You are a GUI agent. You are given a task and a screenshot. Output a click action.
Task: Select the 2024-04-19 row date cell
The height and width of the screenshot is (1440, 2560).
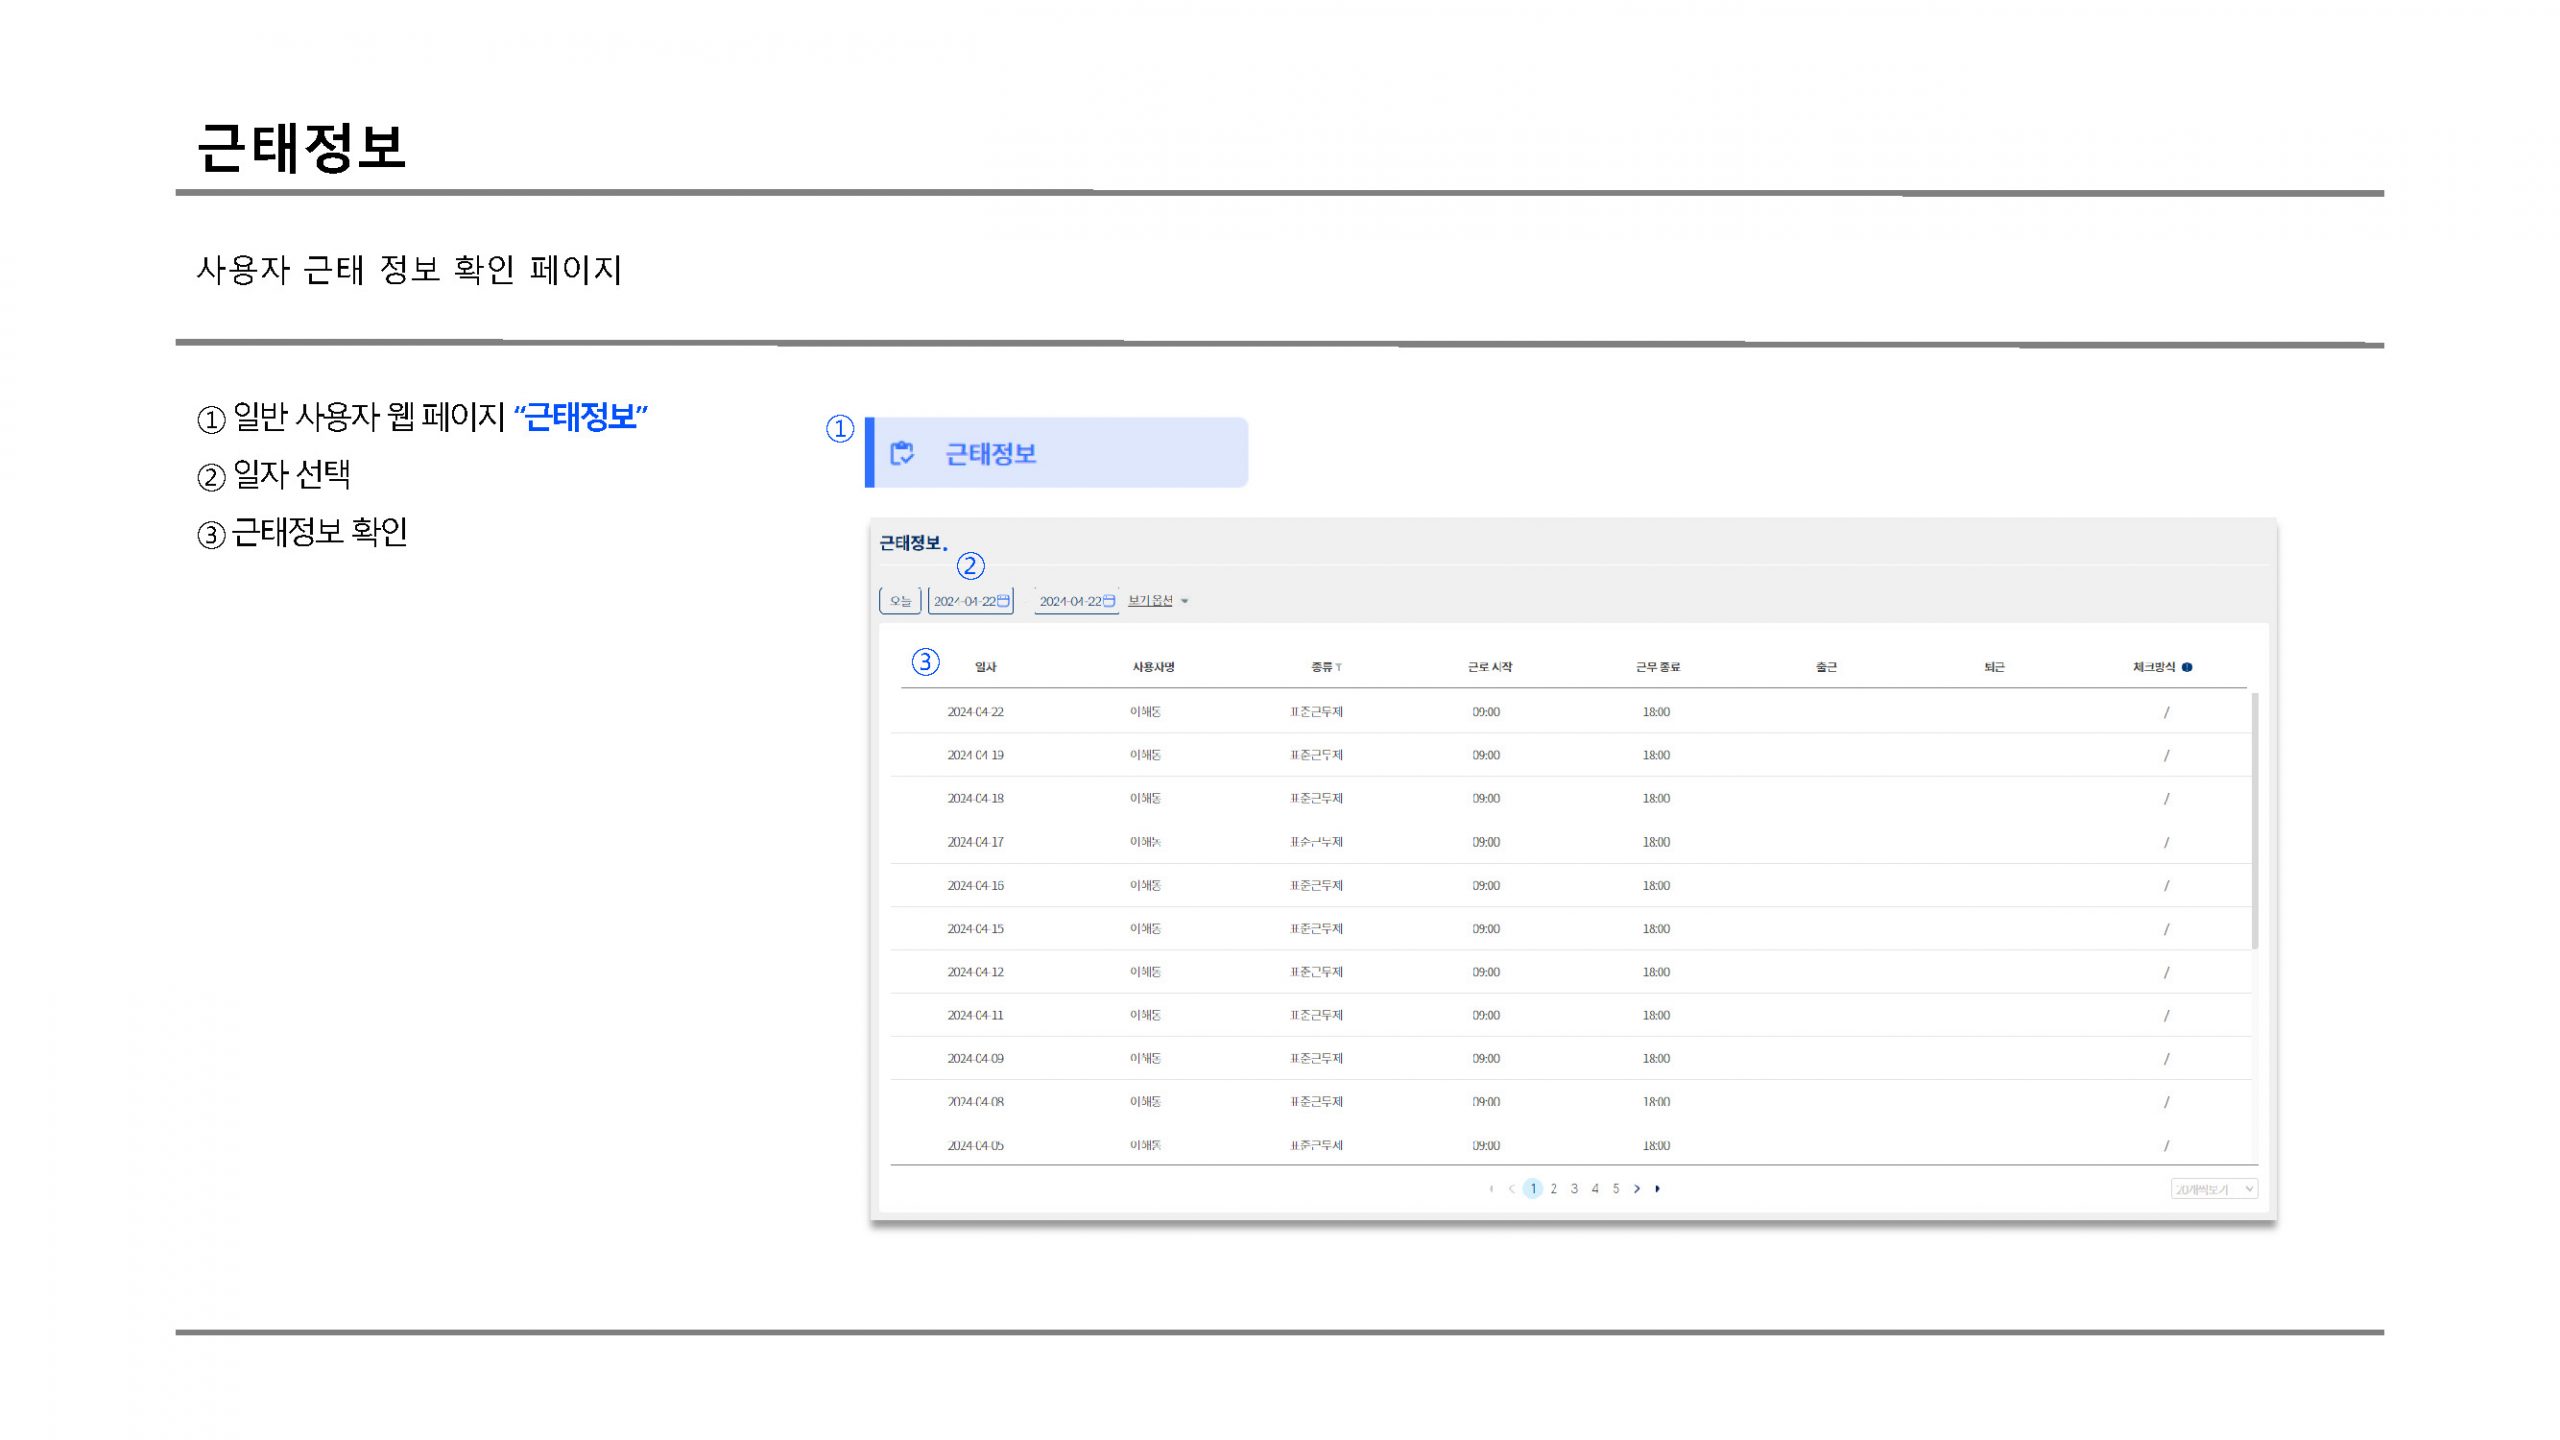coord(975,755)
